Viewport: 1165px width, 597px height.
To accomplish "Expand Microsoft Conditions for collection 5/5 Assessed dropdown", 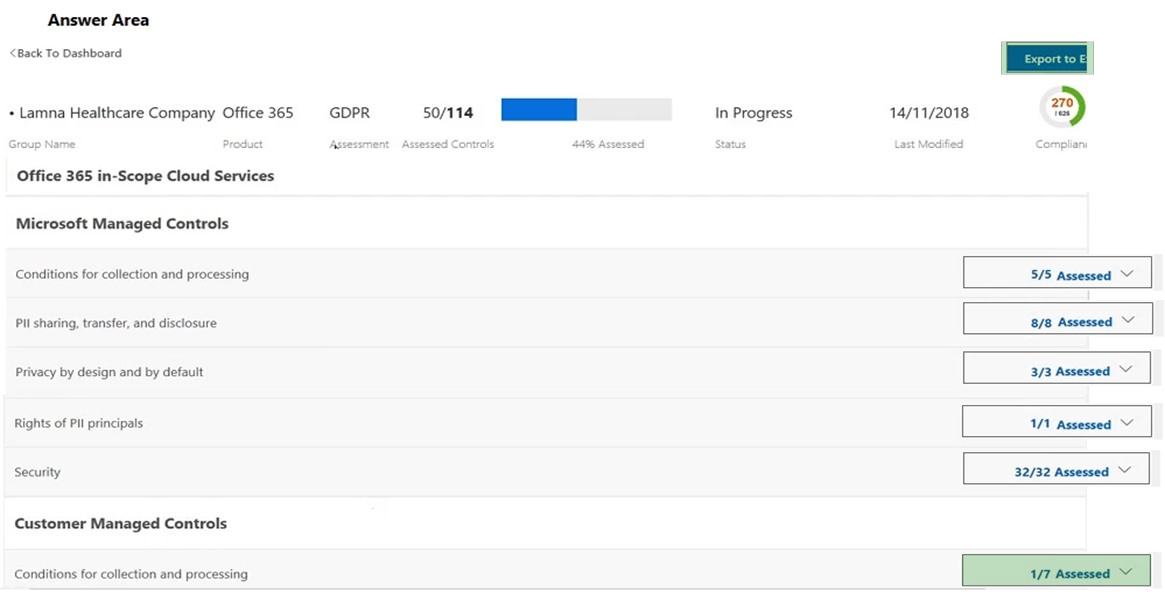I will 1057,273.
